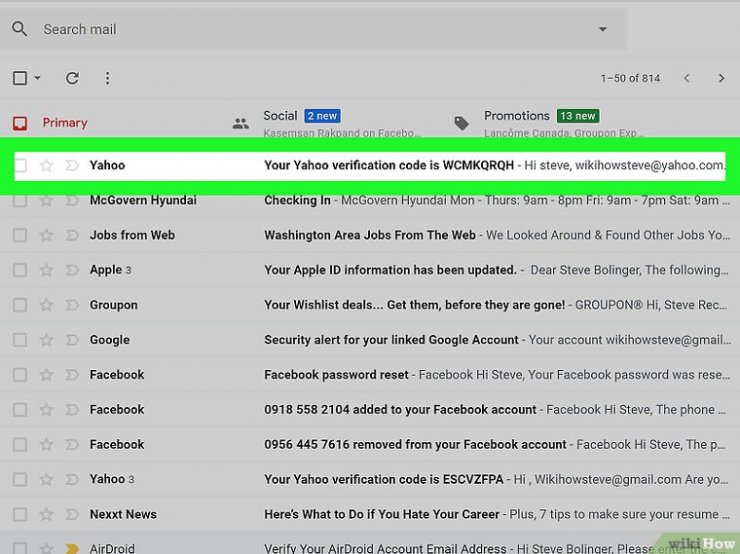Screen dimensions: 740x554
Task: Select Facebook password reset email checkbox
Action: [x=20, y=375]
